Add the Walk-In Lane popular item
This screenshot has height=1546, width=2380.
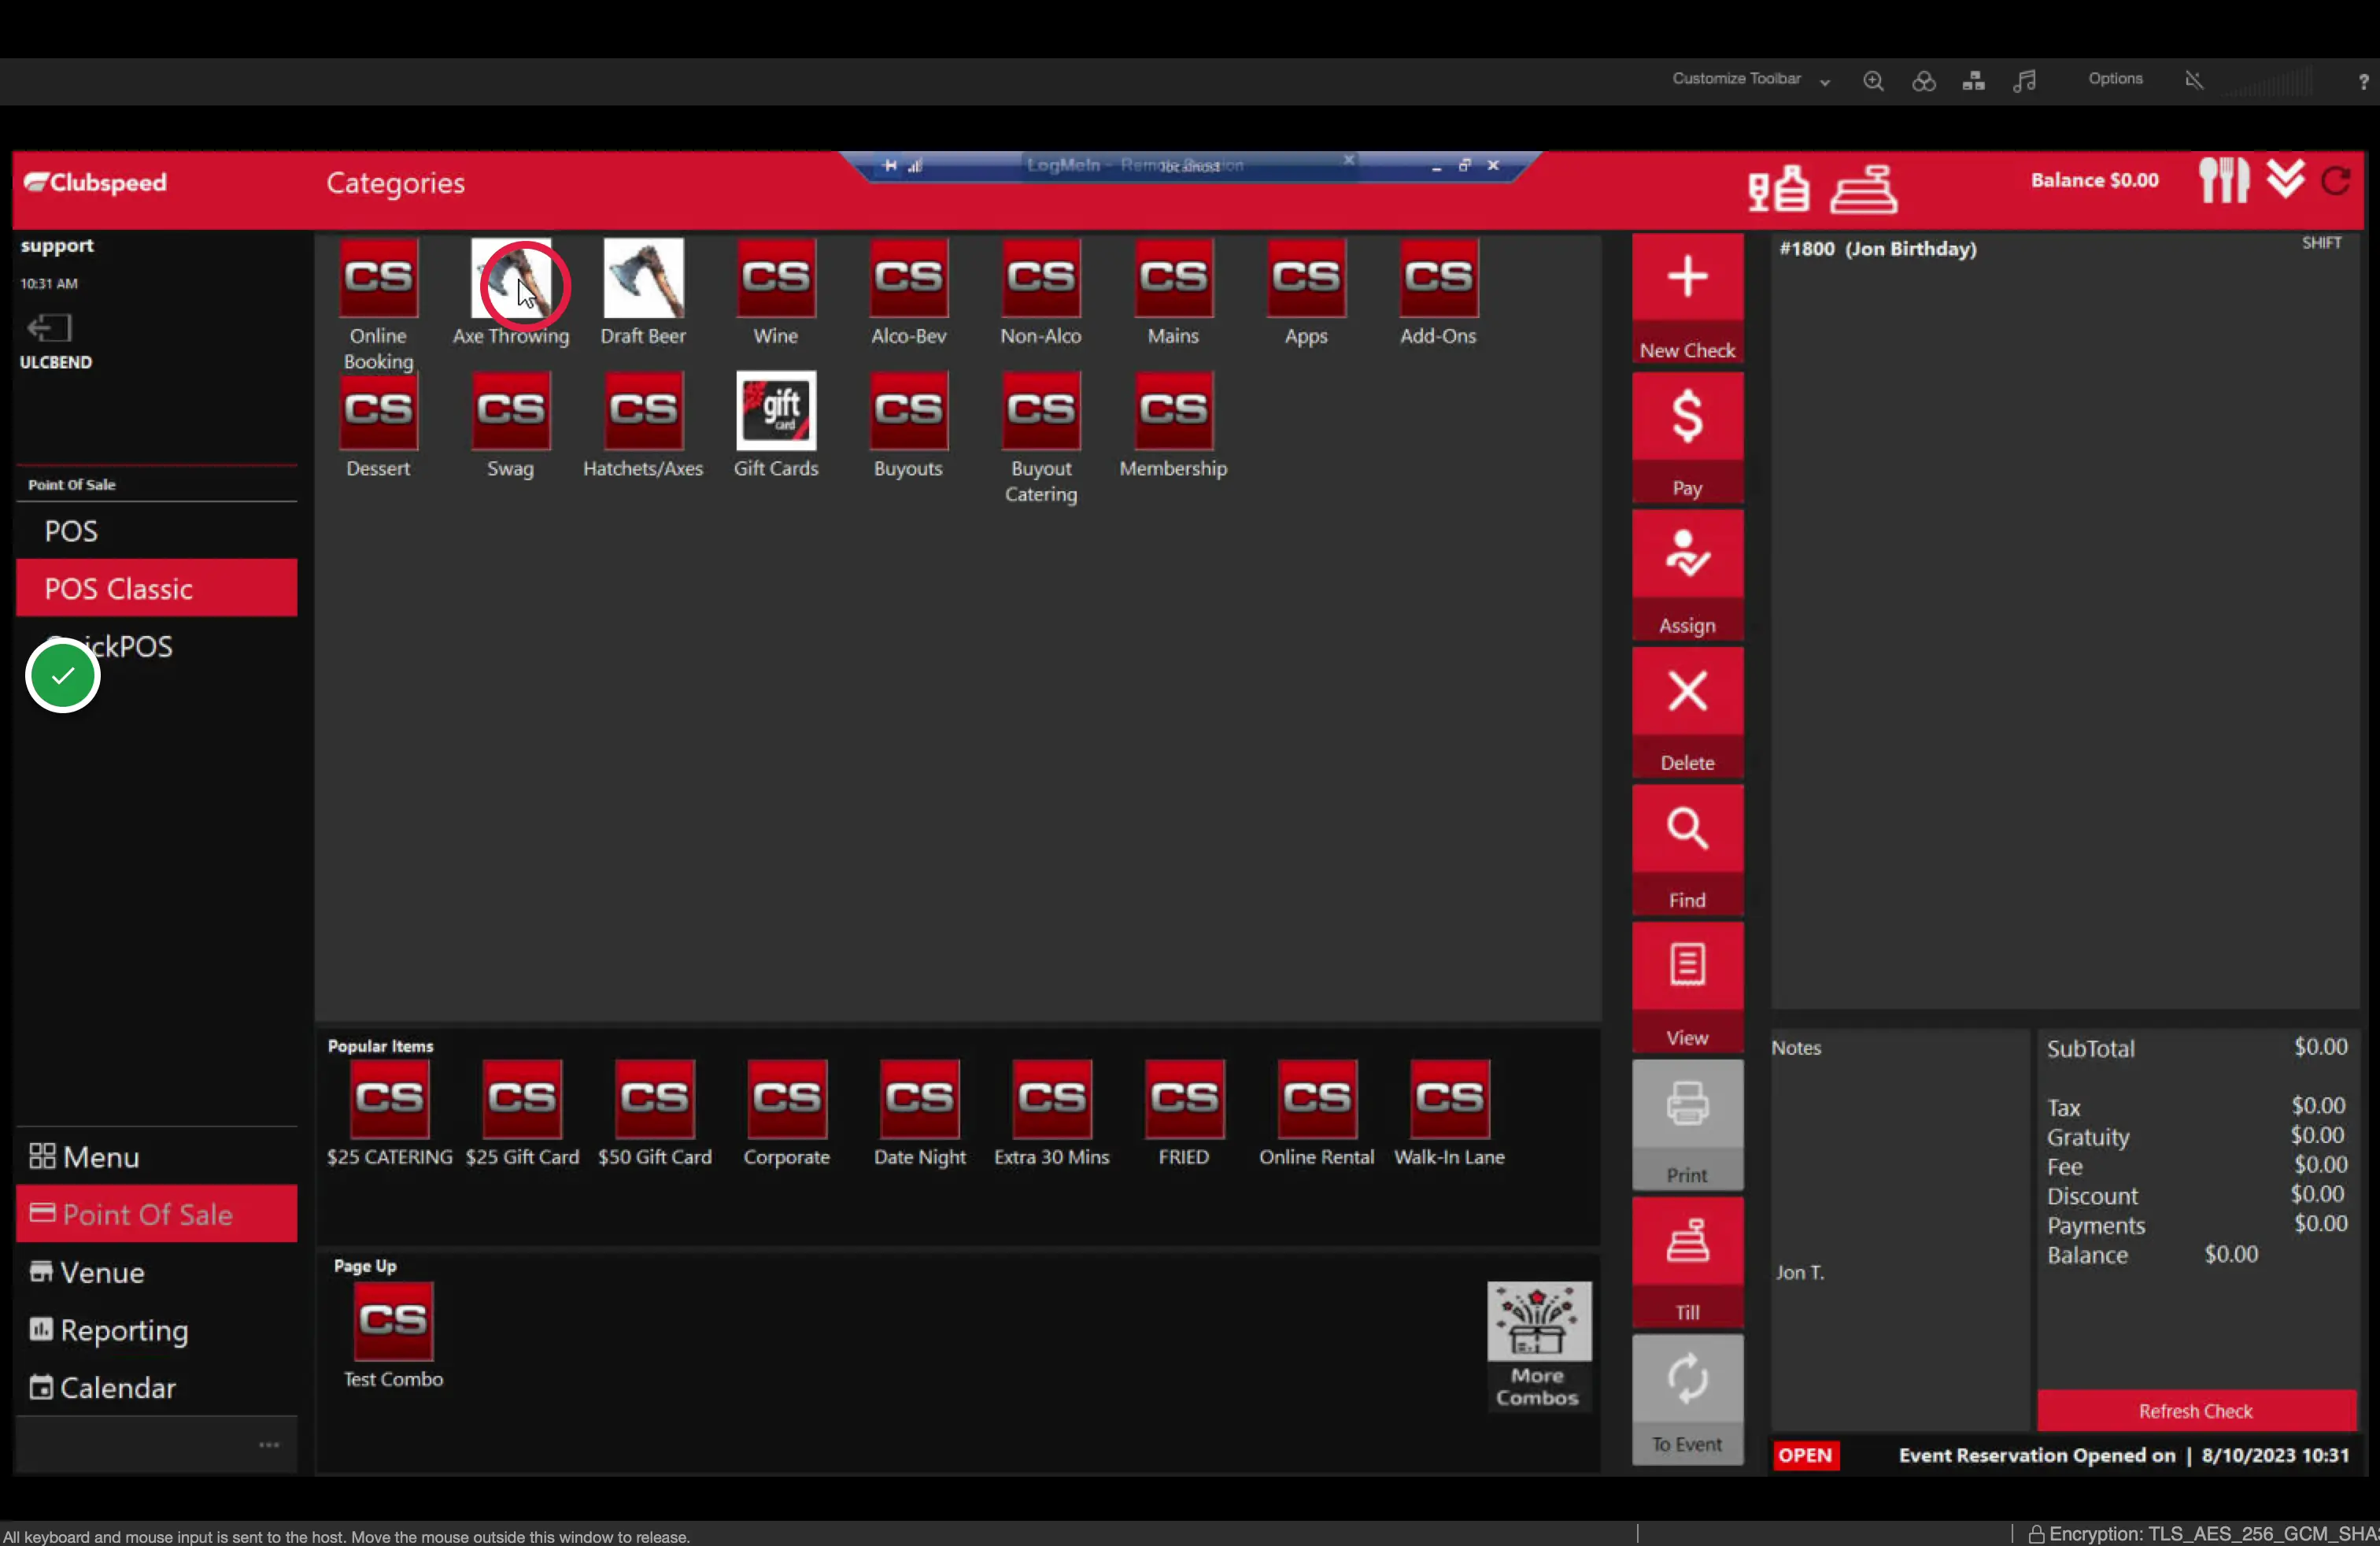1449,1113
